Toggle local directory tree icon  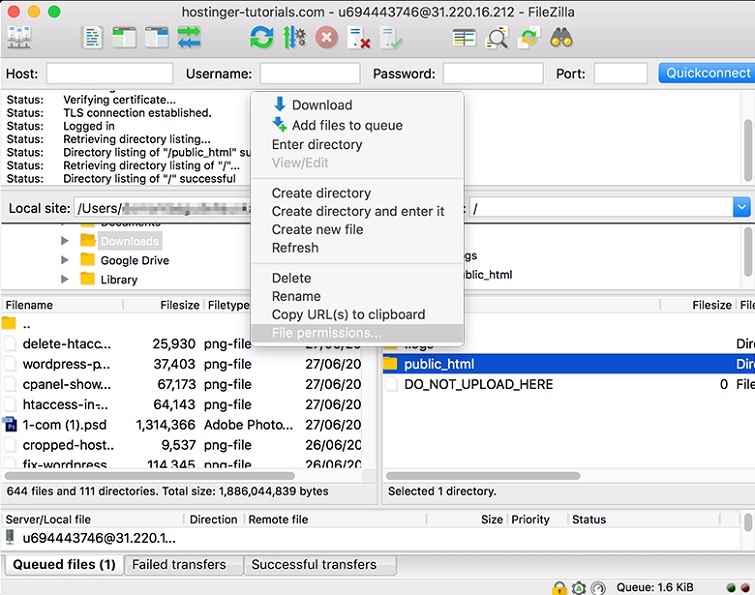pyautogui.click(x=124, y=38)
